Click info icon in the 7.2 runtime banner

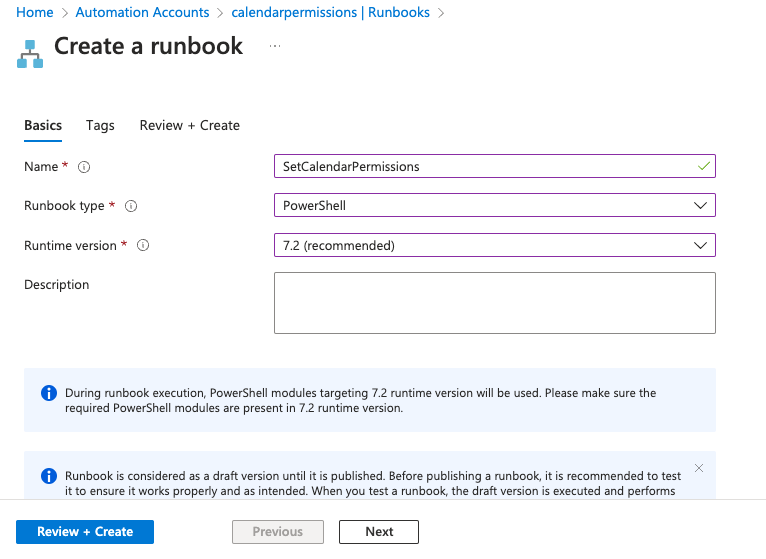click(48, 393)
